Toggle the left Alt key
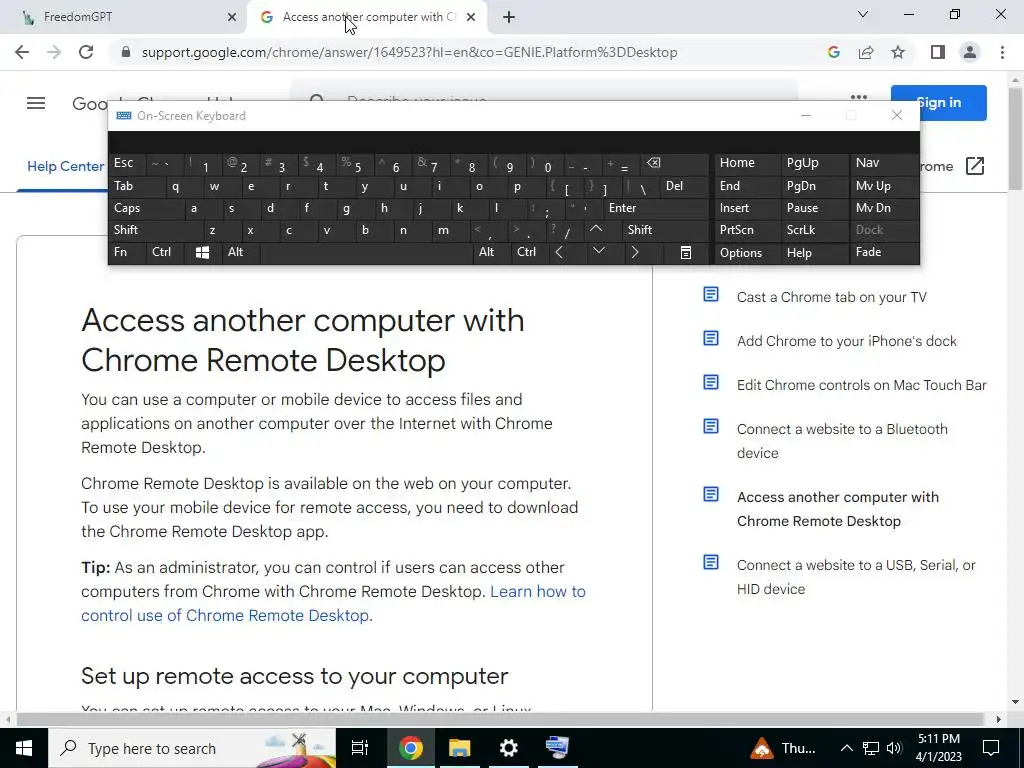1024x768 pixels. click(x=240, y=252)
